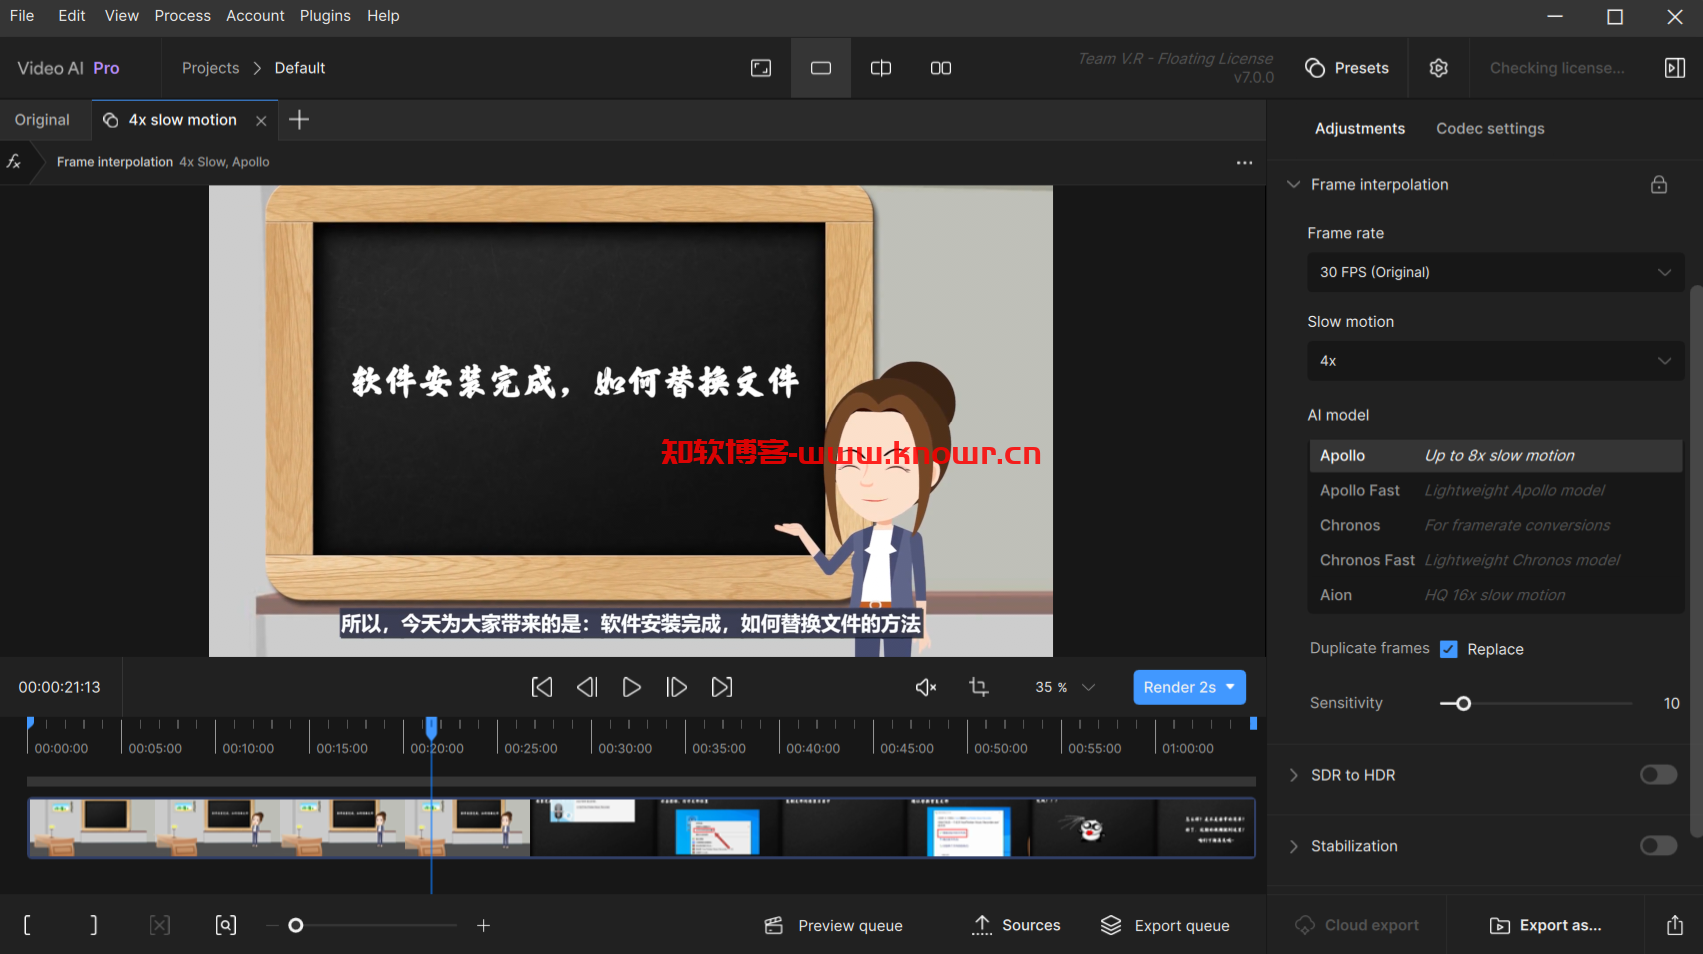Image resolution: width=1703 pixels, height=954 pixels.
Task: Jump to first frame
Action: coord(542,687)
